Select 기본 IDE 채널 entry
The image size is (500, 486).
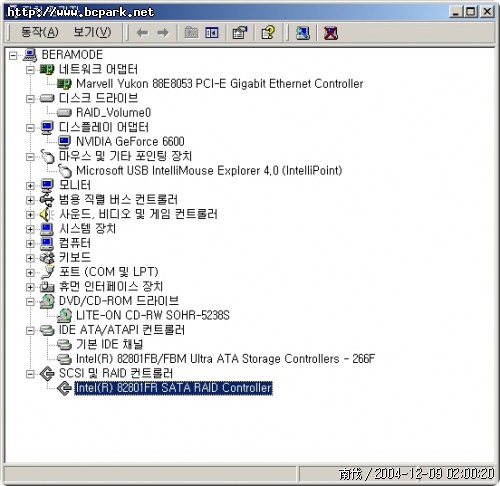tap(110, 344)
